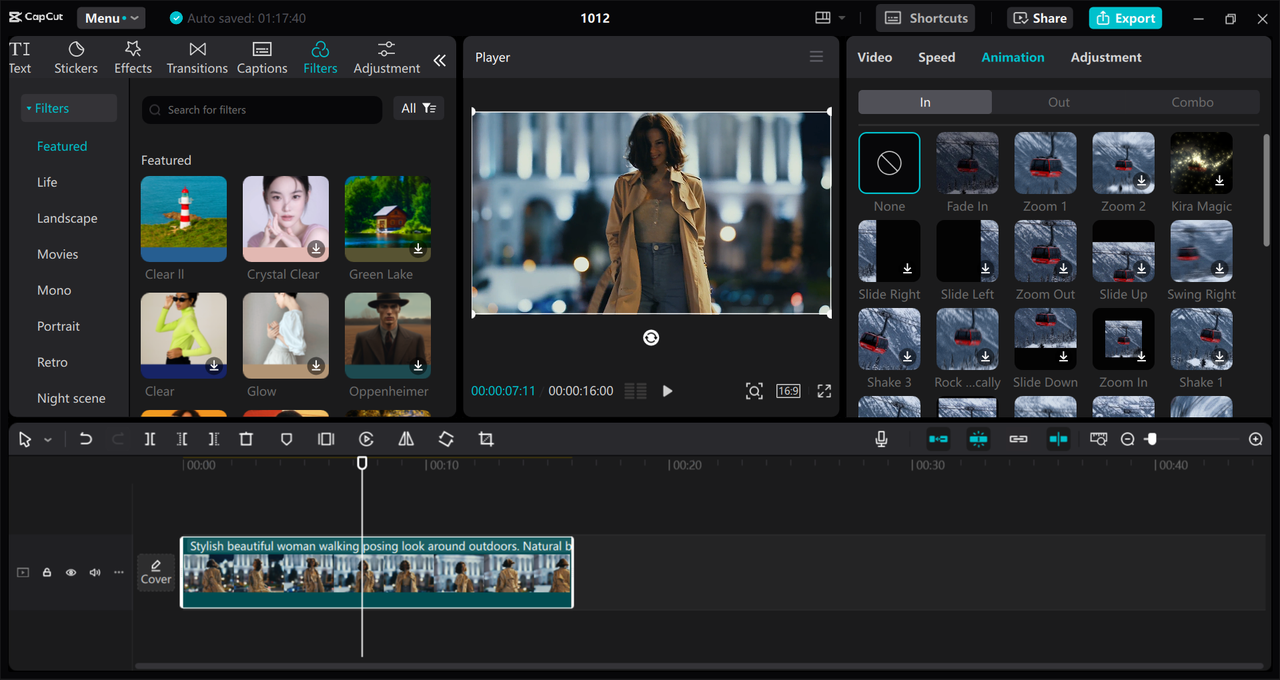Click the rotate handle below preview
1280x680 pixels.
coord(651,338)
